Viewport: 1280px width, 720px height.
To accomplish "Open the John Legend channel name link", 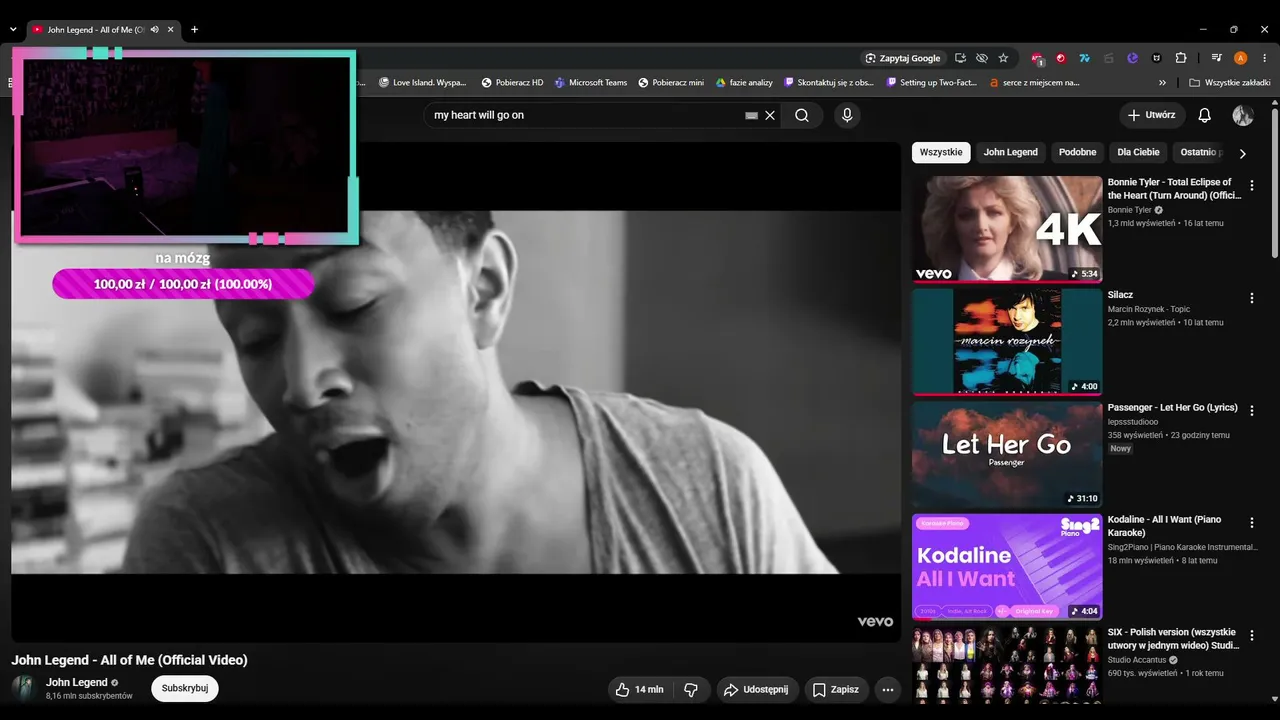I will 77,682.
